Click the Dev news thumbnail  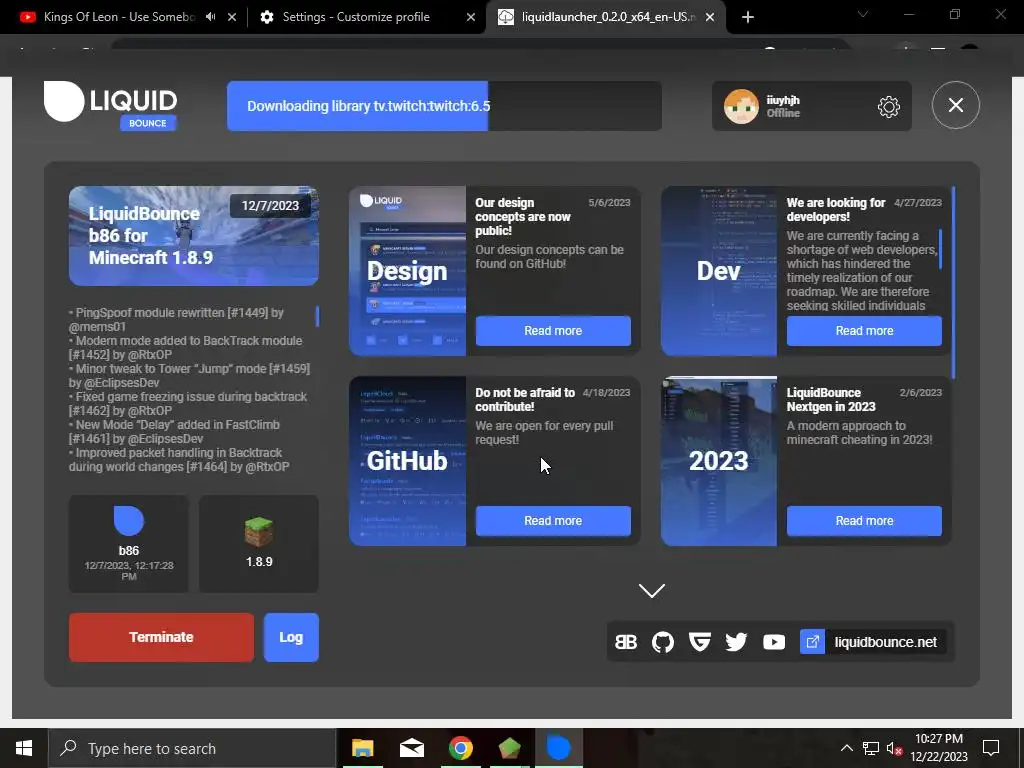point(719,271)
